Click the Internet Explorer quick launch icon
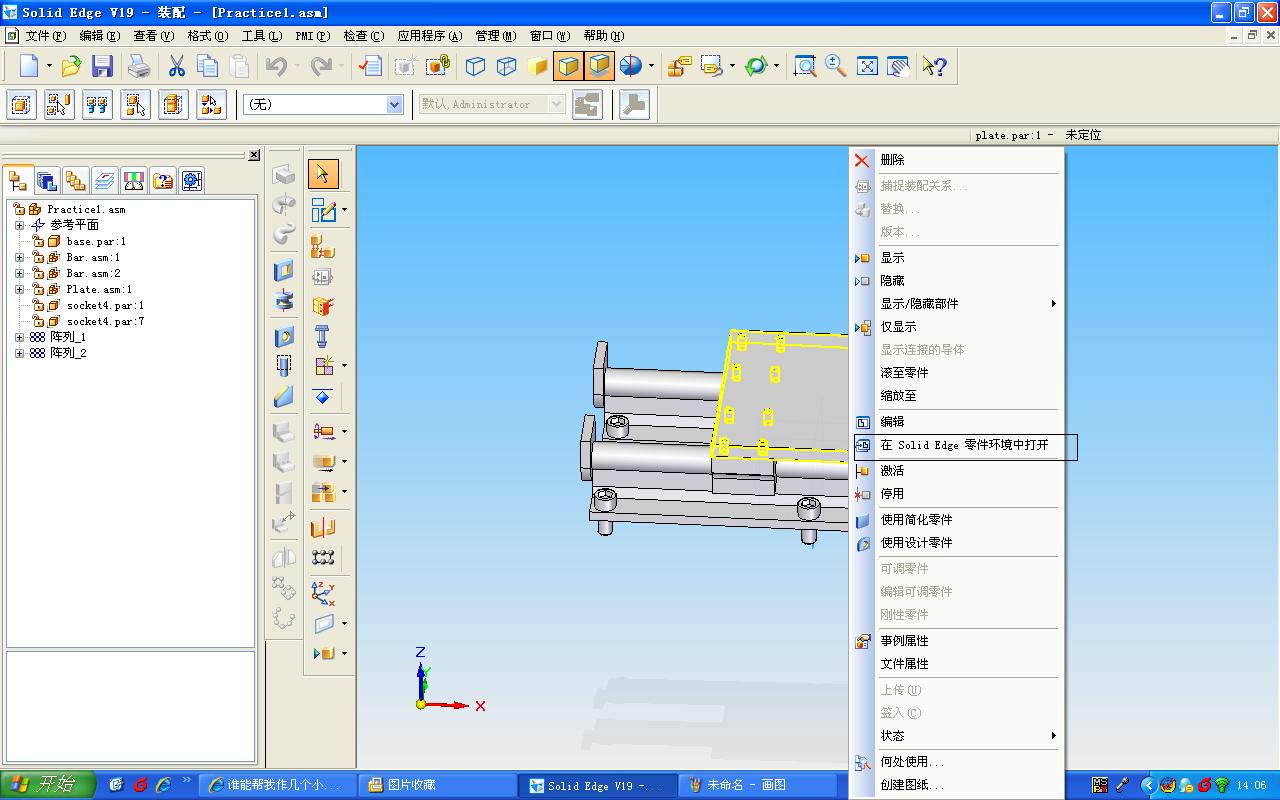This screenshot has height=800, width=1280. coord(164,785)
